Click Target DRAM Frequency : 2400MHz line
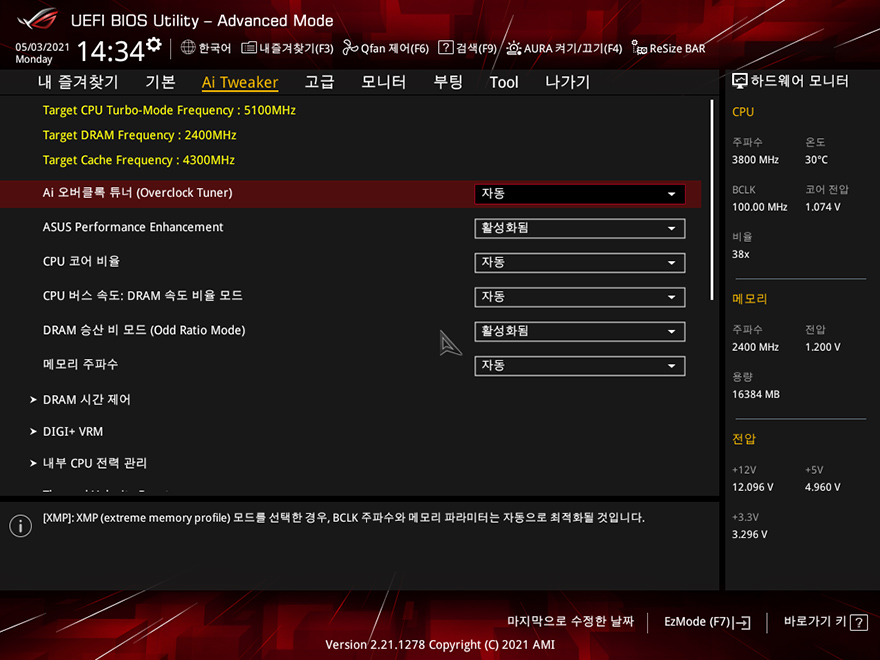Screen dimensions: 880x660 point(139,135)
